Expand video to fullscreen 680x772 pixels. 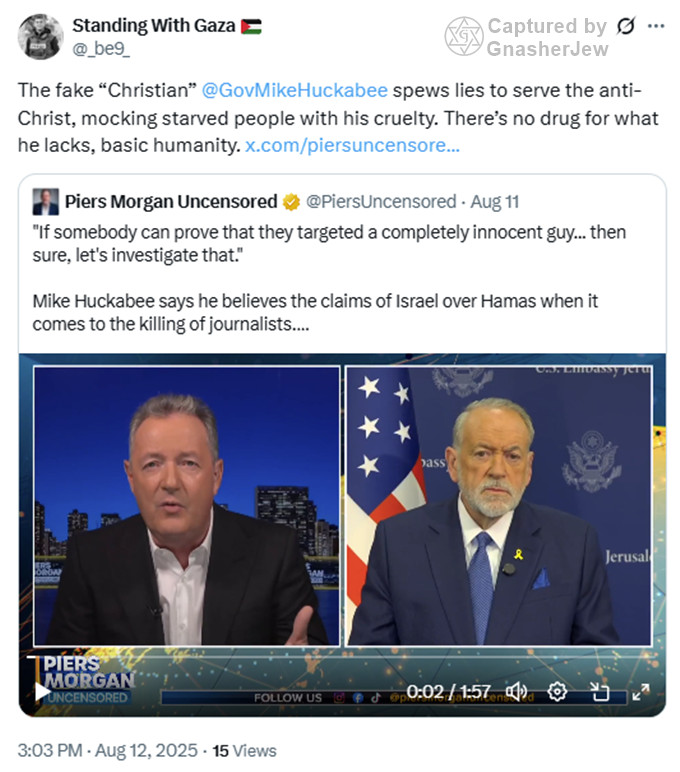pyautogui.click(x=641, y=692)
